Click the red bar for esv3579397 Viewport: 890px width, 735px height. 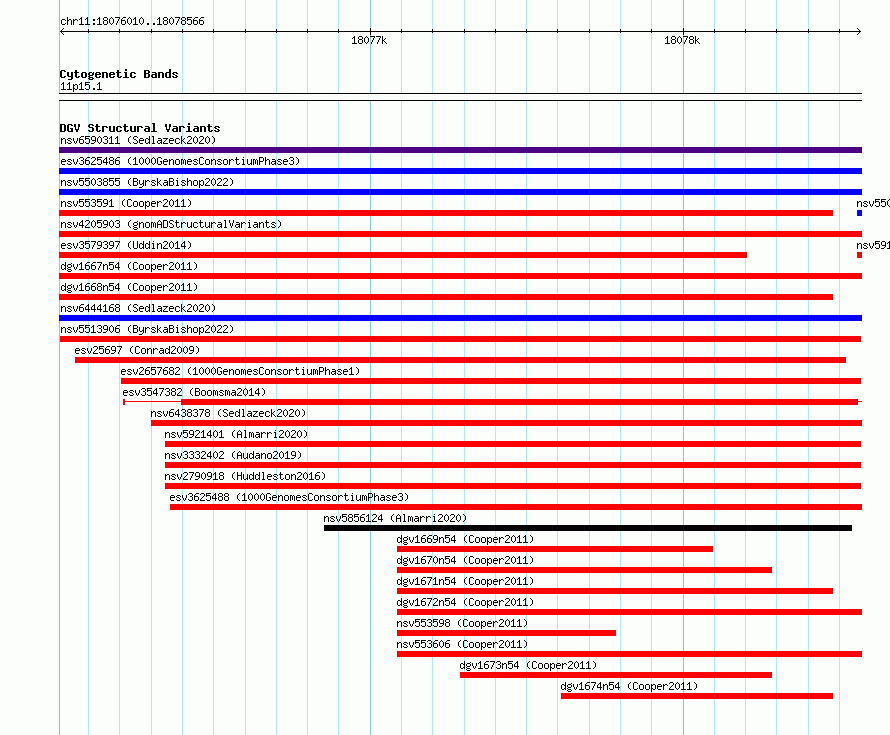click(403, 255)
